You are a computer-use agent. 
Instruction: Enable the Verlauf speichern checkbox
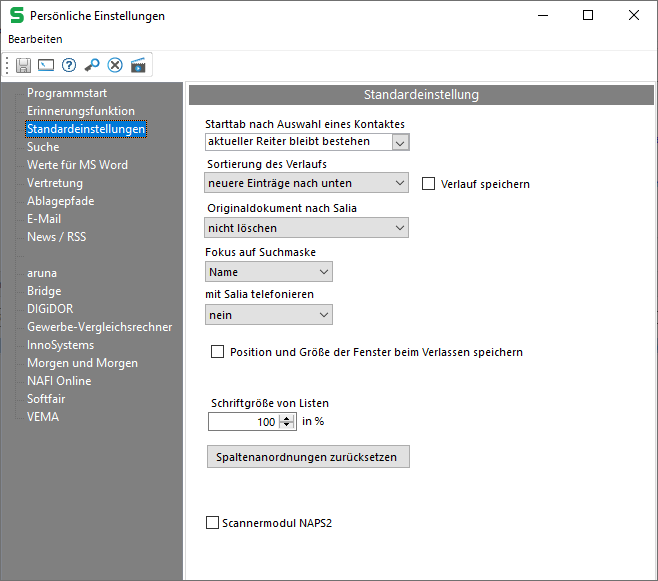[x=429, y=184]
